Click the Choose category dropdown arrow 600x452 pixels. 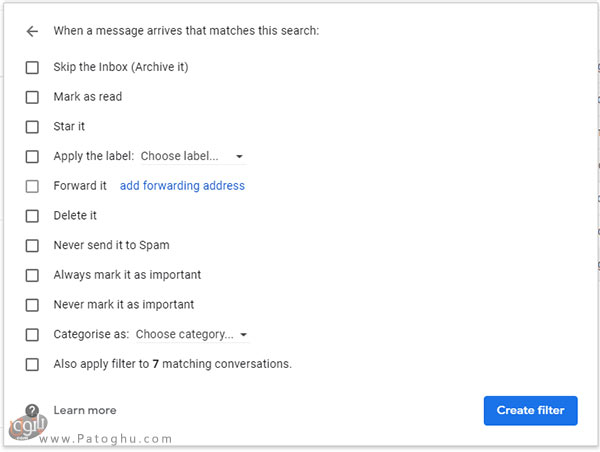(245, 335)
